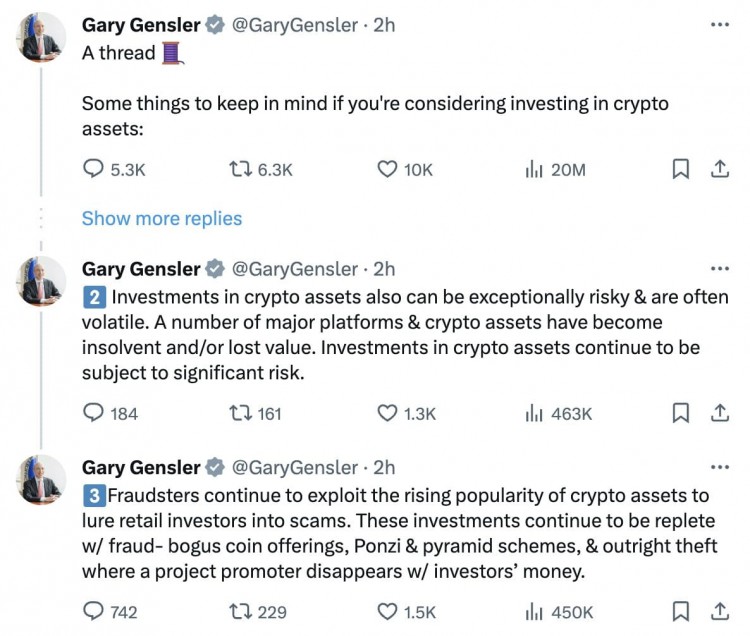The height and width of the screenshot is (636, 750).
Task: Share the first 'A thread' tweet
Action: [719, 169]
